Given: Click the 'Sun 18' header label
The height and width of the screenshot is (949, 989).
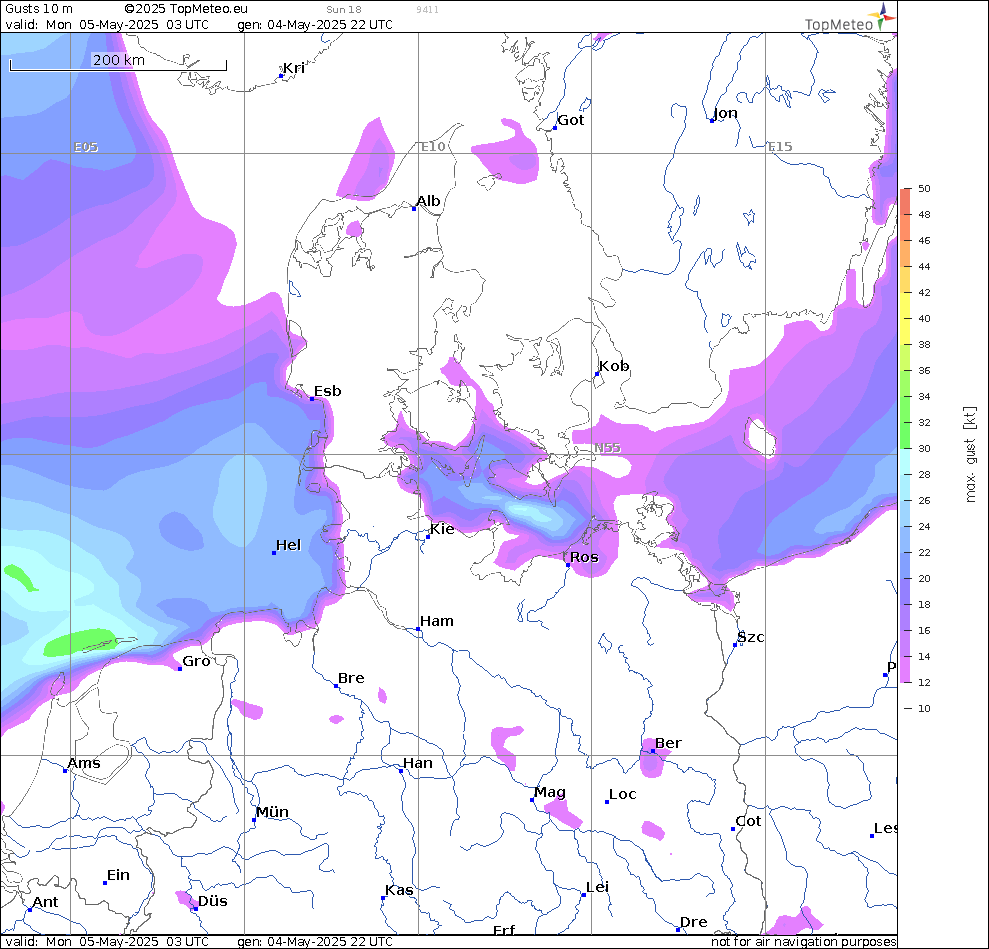Looking at the screenshot, I should click(344, 9).
